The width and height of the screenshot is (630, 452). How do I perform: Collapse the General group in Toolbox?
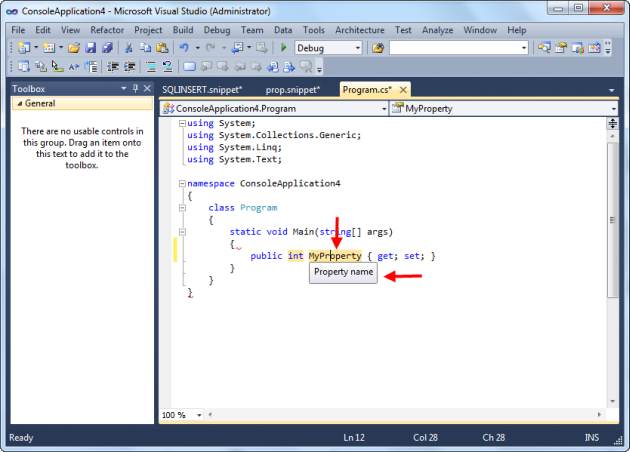click(18, 103)
